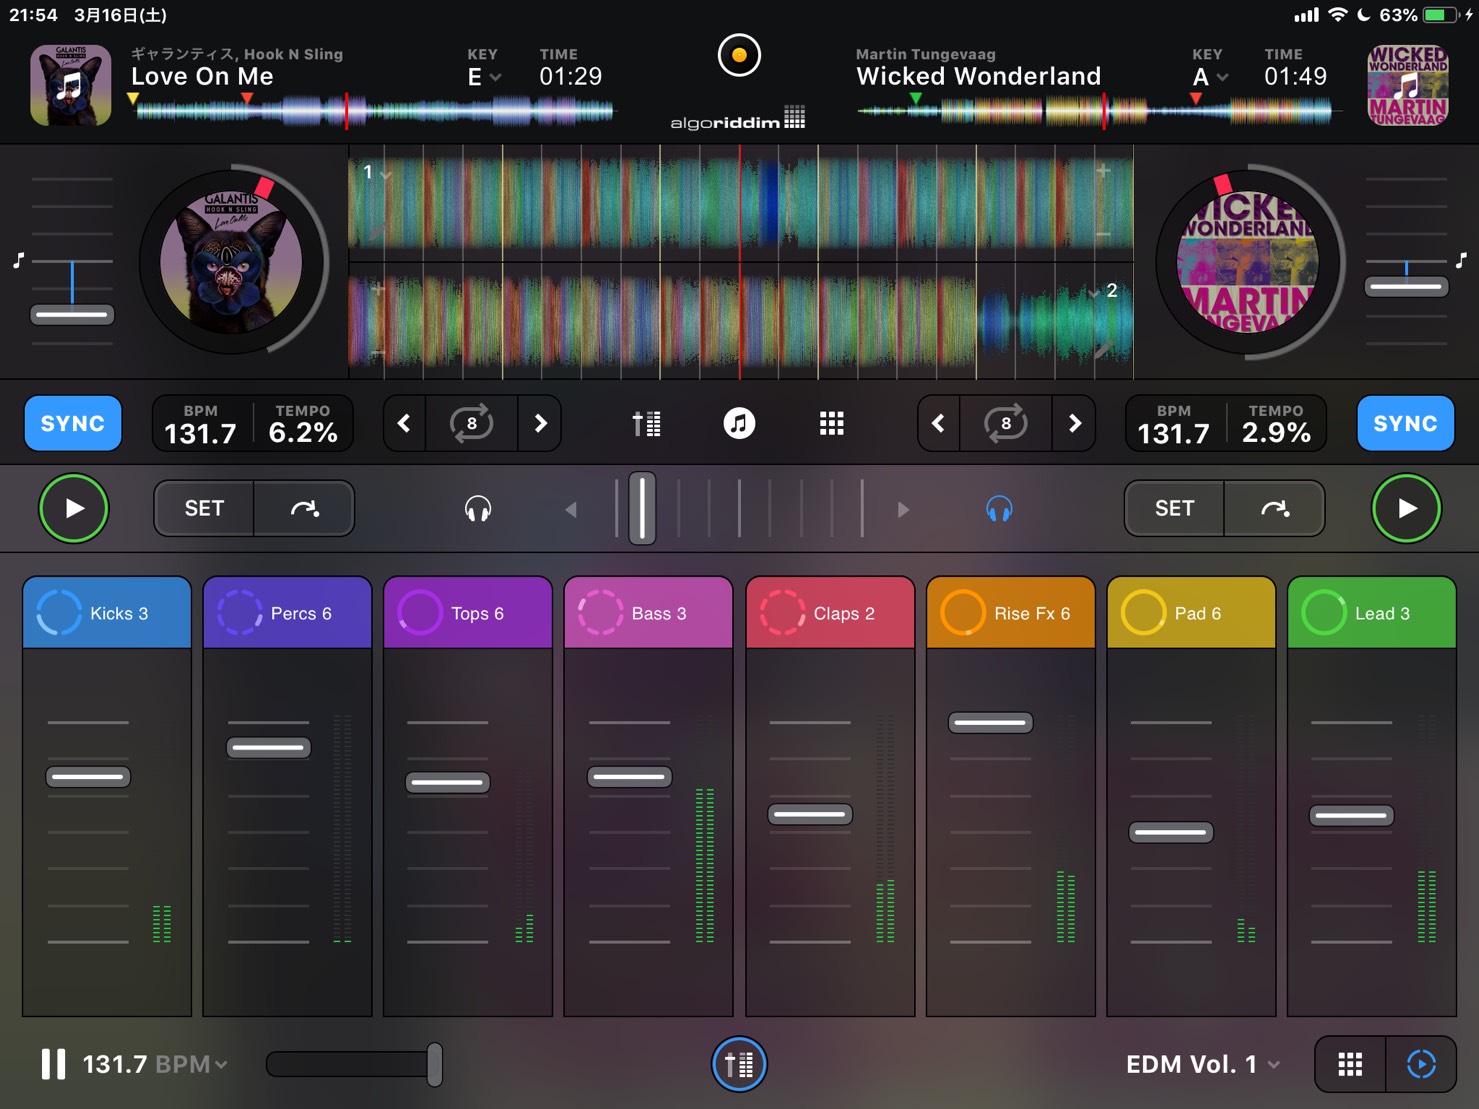Screen dimensions: 1479x1109
Task: Tap the Wi-Fi icon in status bar
Action: click(x=1337, y=15)
